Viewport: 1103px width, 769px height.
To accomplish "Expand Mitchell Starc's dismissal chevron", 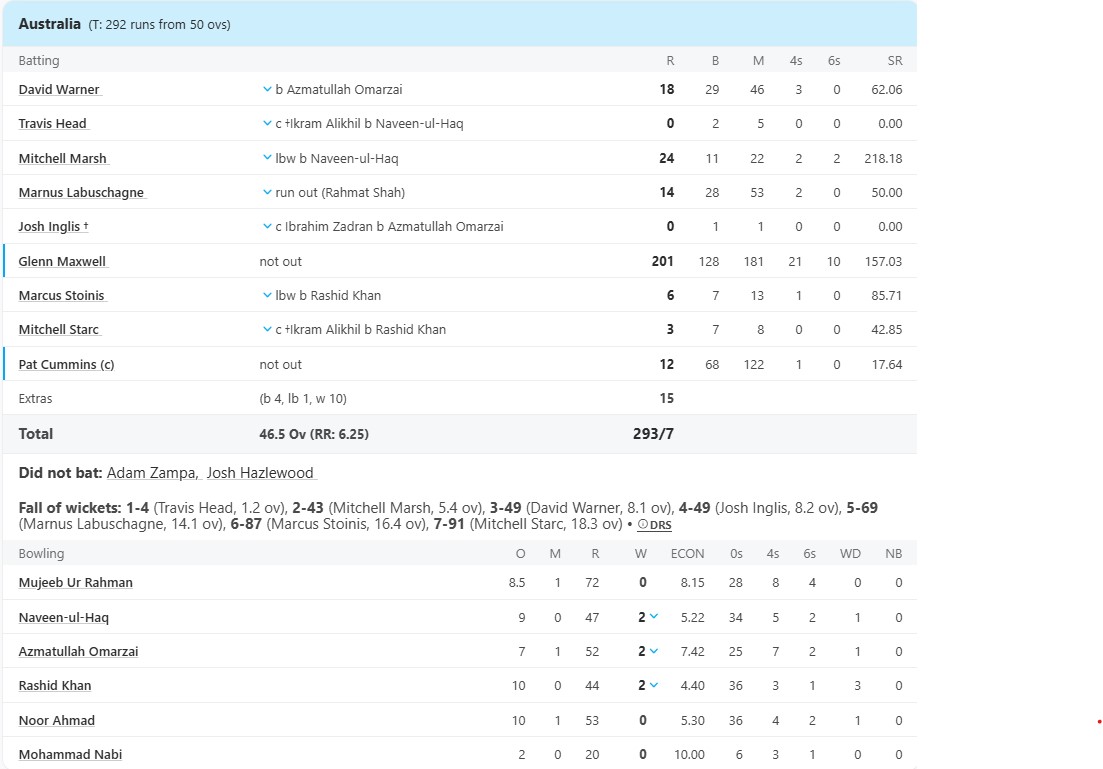I will (267, 329).
